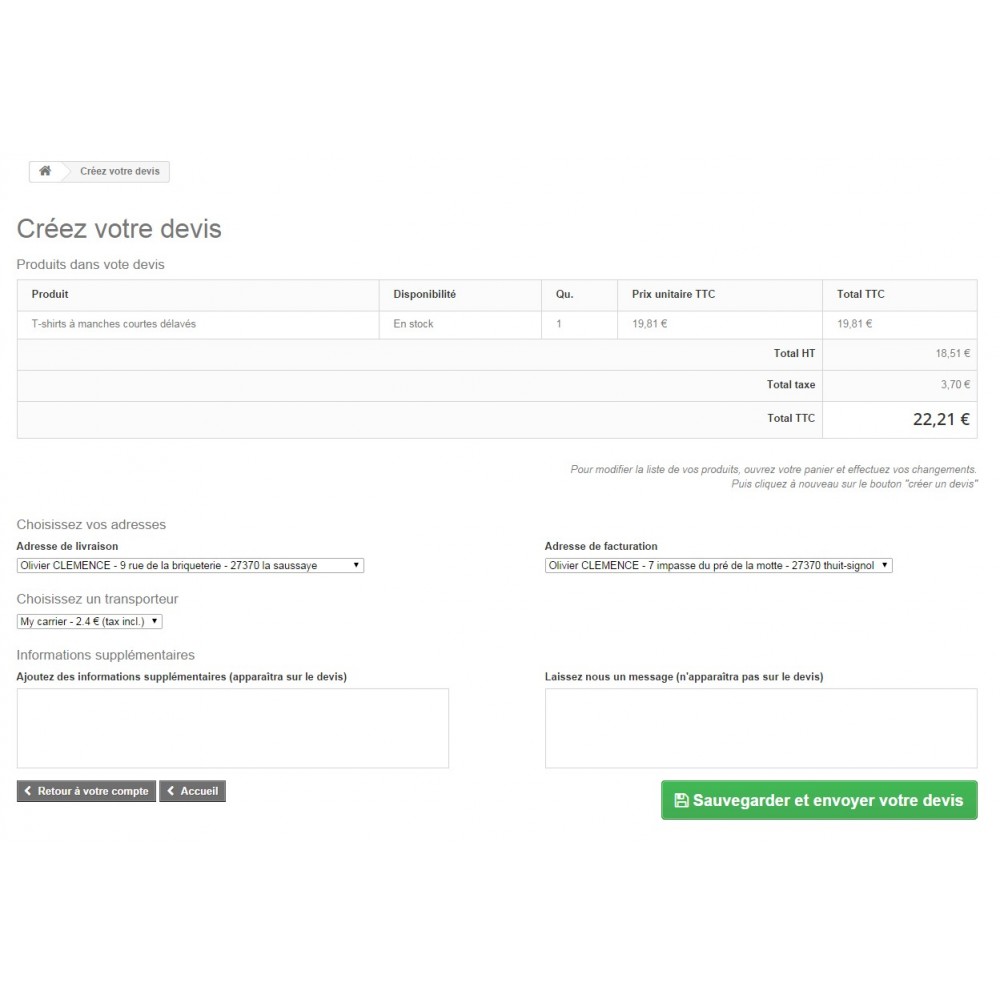Expand the carrier dropdown showing 'My carrier'
Viewport: 1000px width, 1000px height.
coord(155,621)
